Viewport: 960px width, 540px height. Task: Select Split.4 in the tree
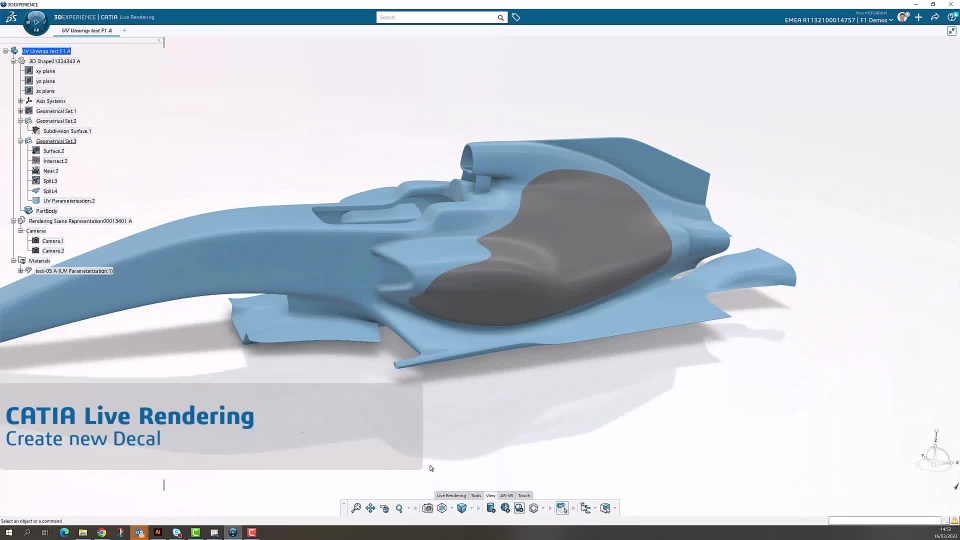pyautogui.click(x=50, y=191)
